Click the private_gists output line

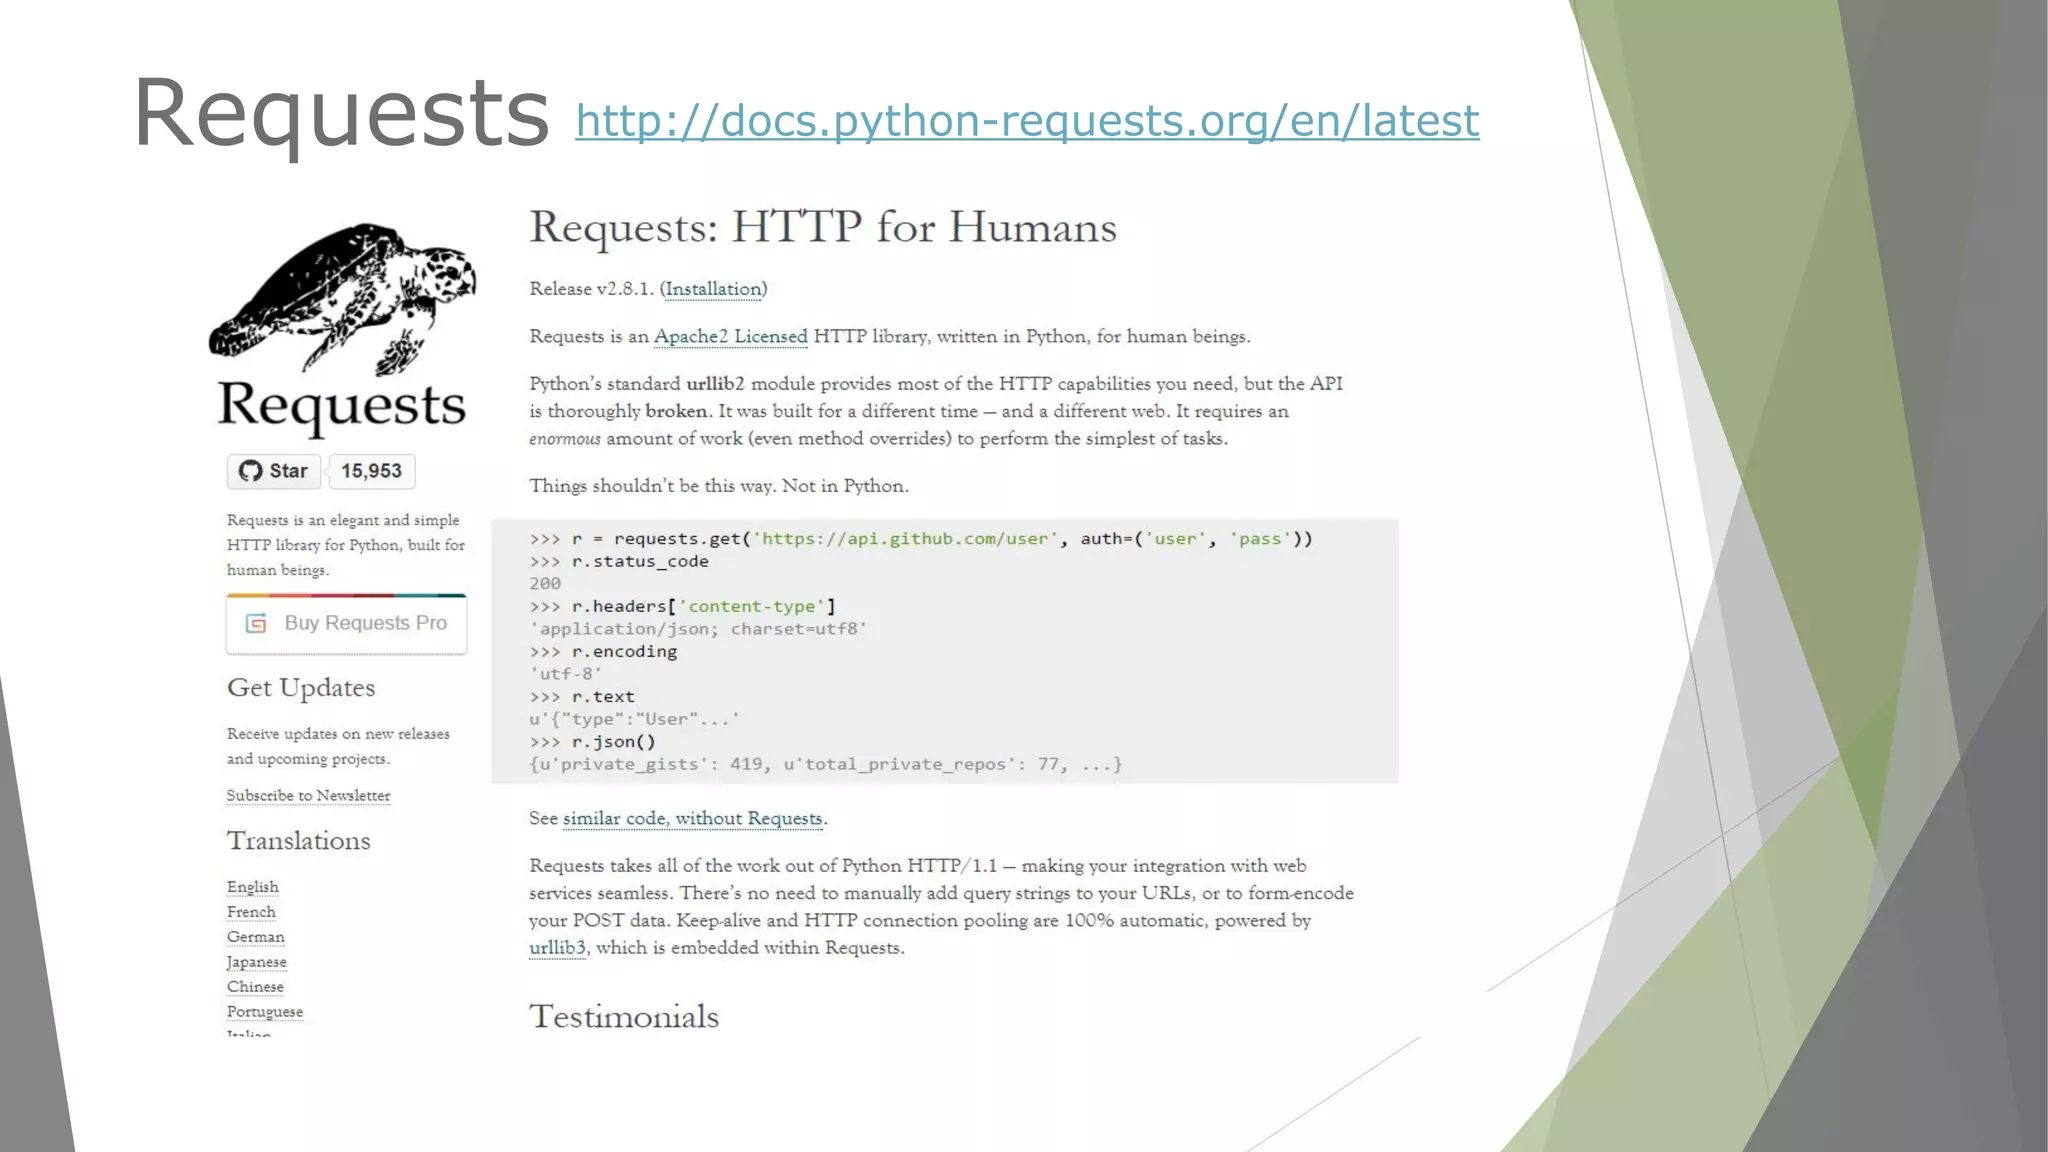[x=826, y=765]
